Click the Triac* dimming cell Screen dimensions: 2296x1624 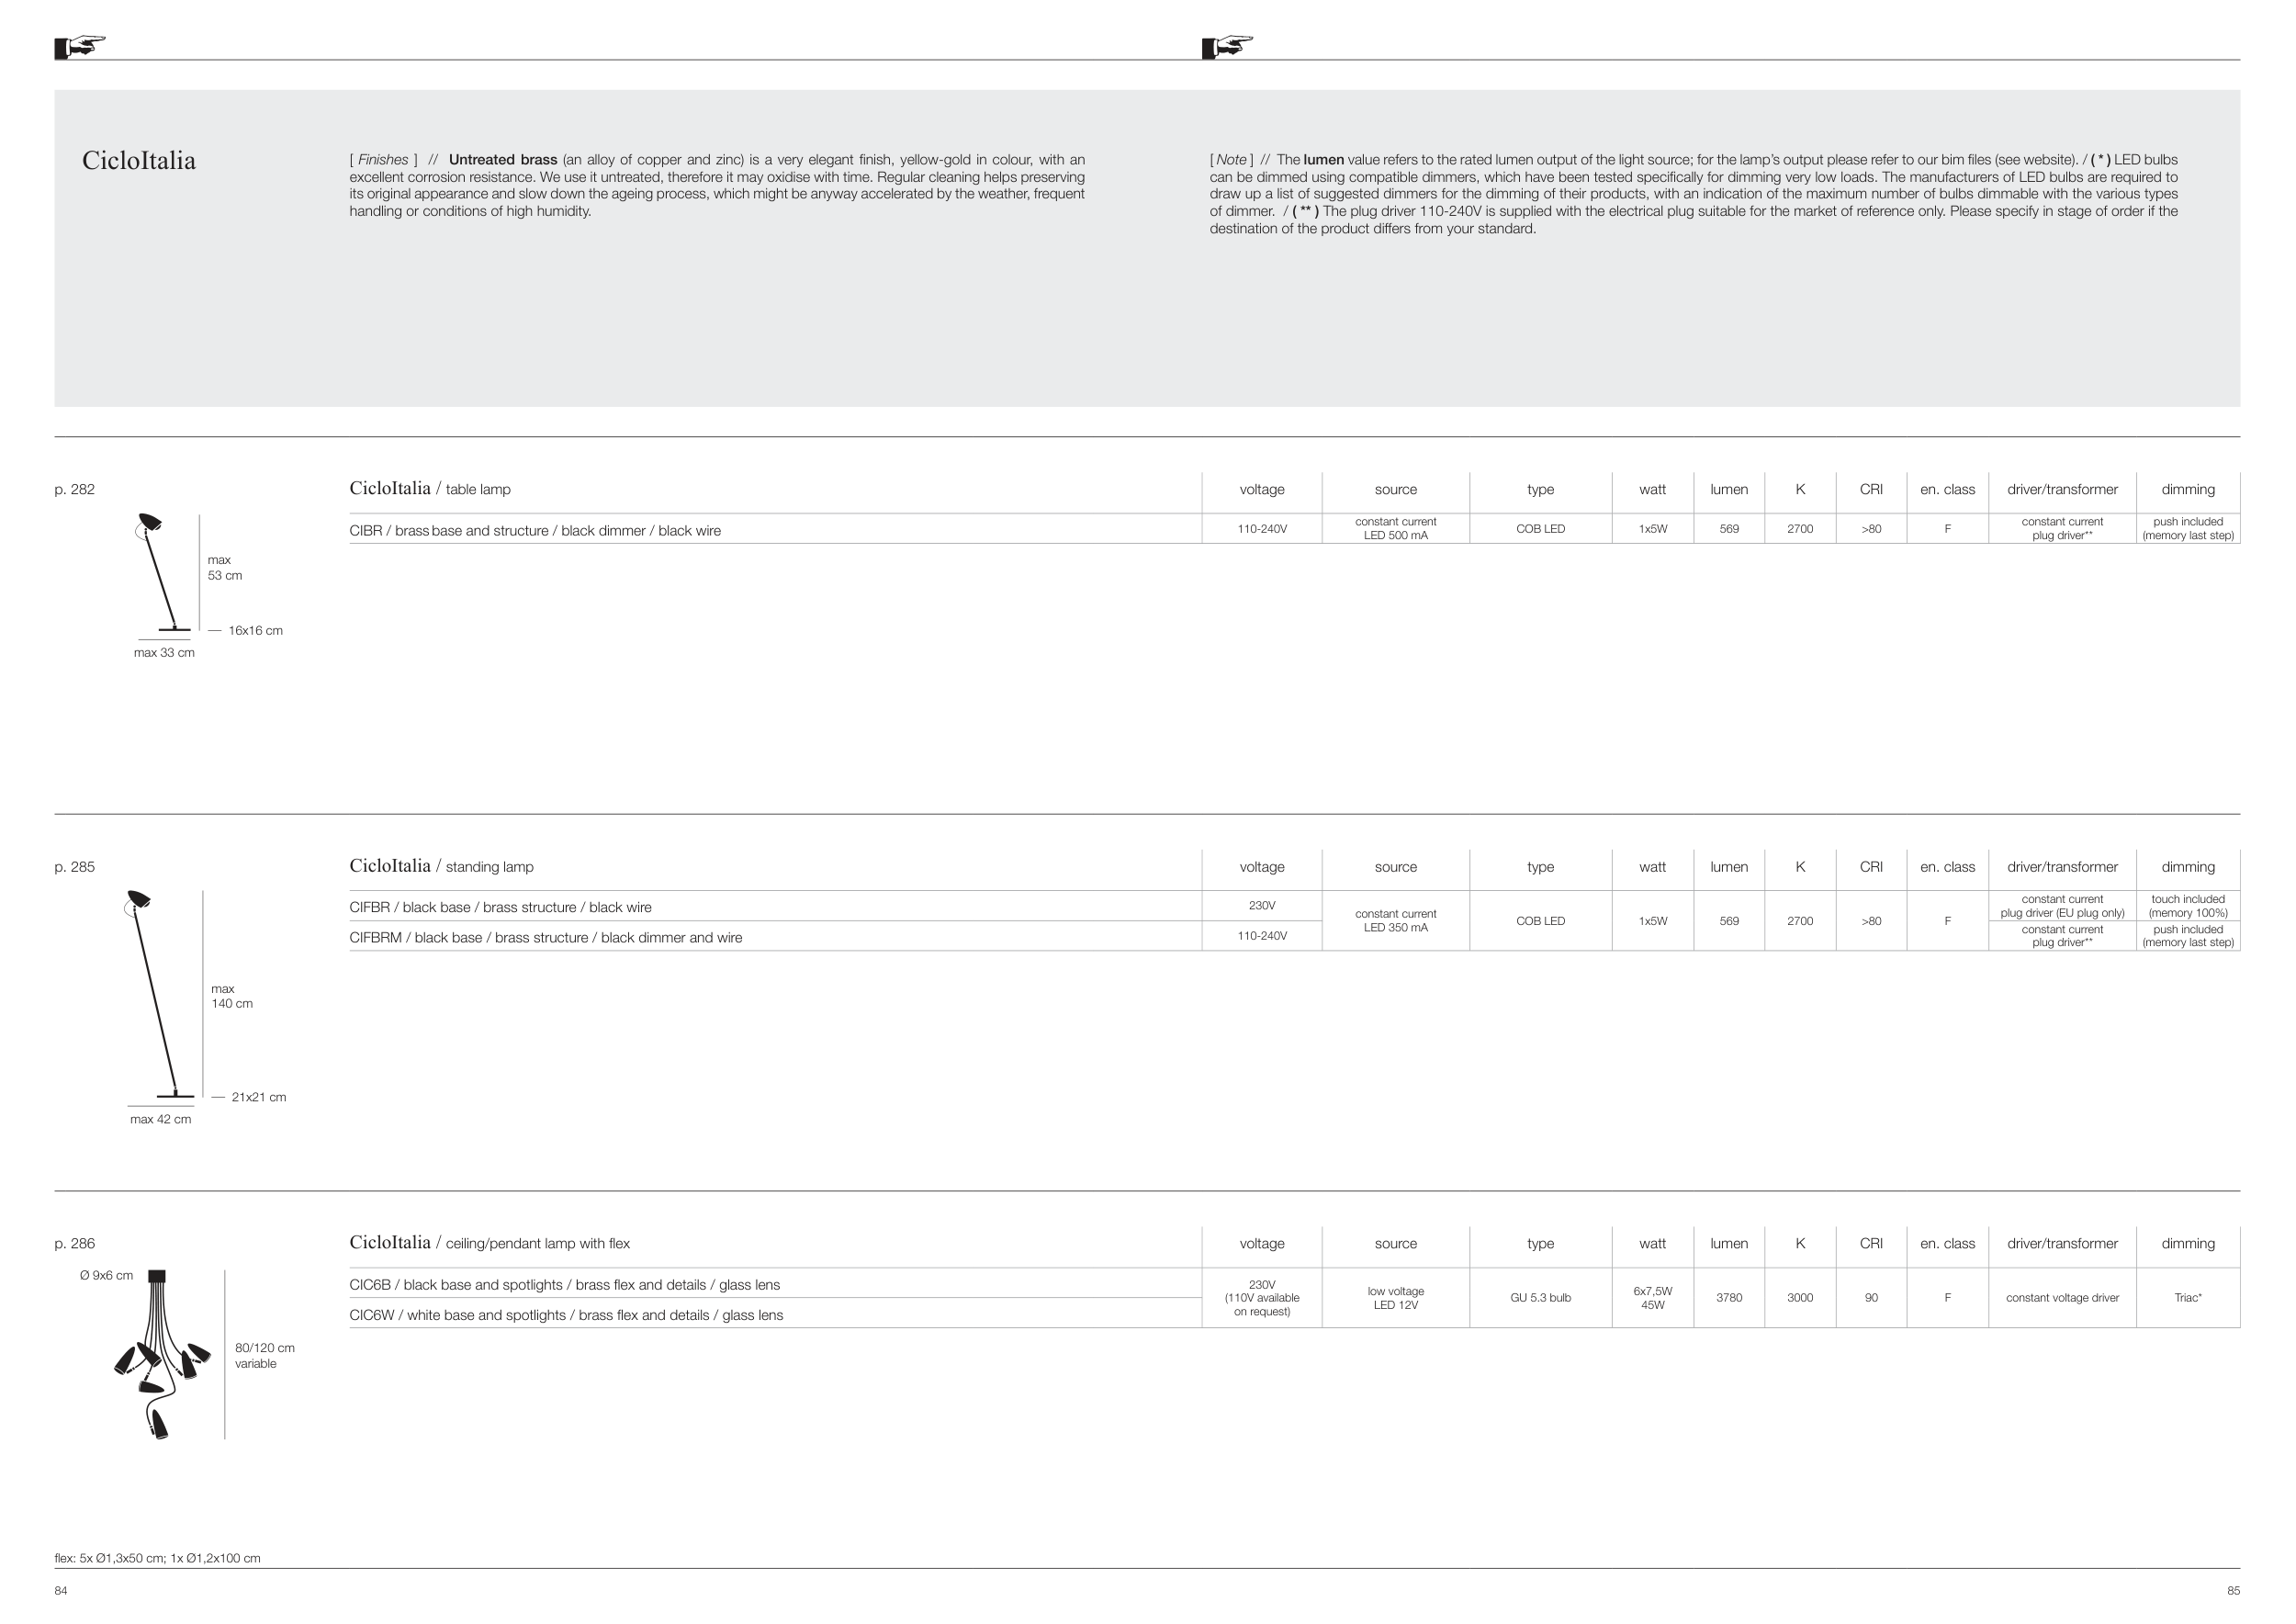(x=2187, y=1298)
